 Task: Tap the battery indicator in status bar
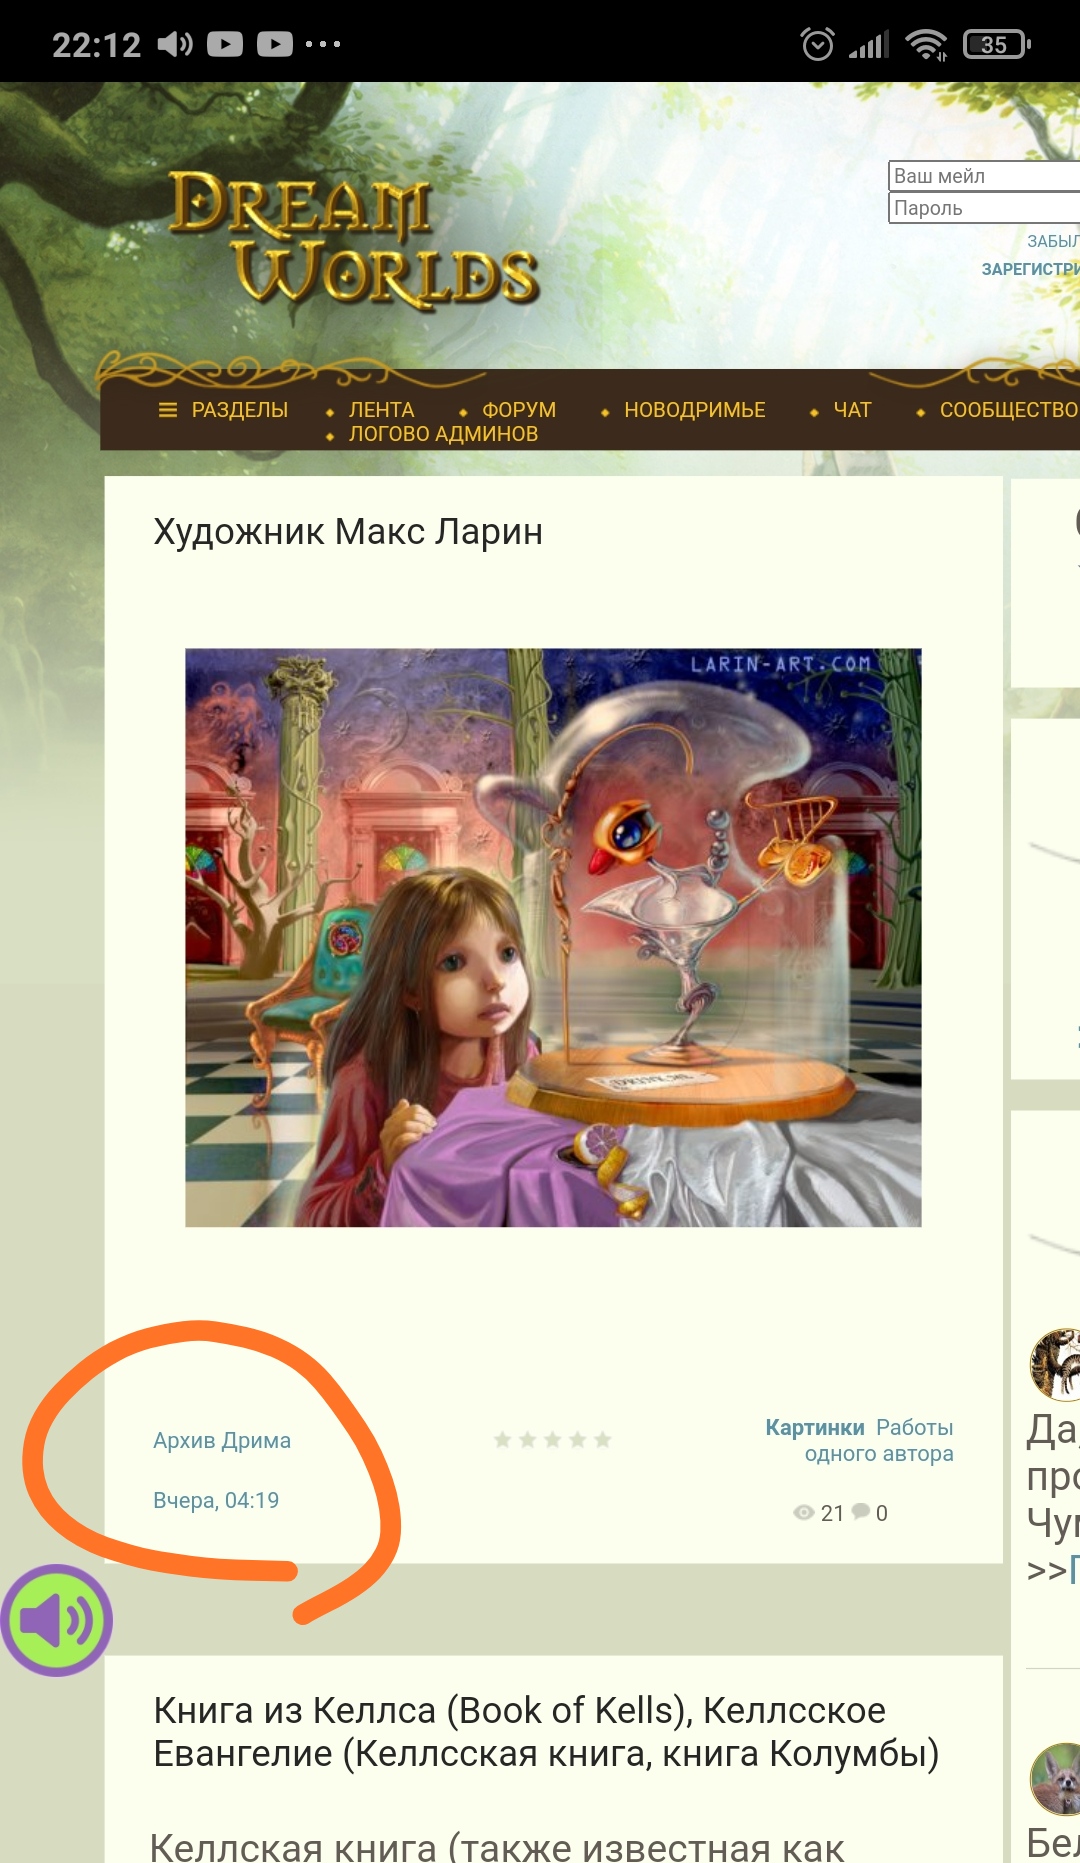tap(996, 44)
